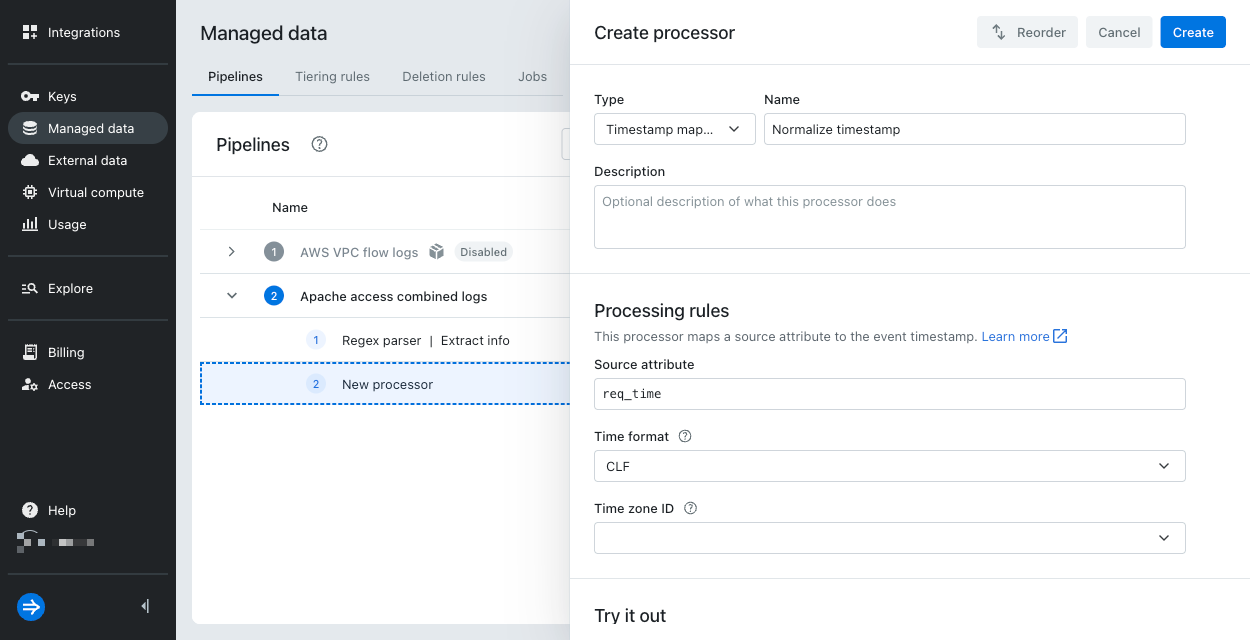Select the New processor row
Image resolution: width=1250 pixels, height=640 pixels.
[x=385, y=384]
